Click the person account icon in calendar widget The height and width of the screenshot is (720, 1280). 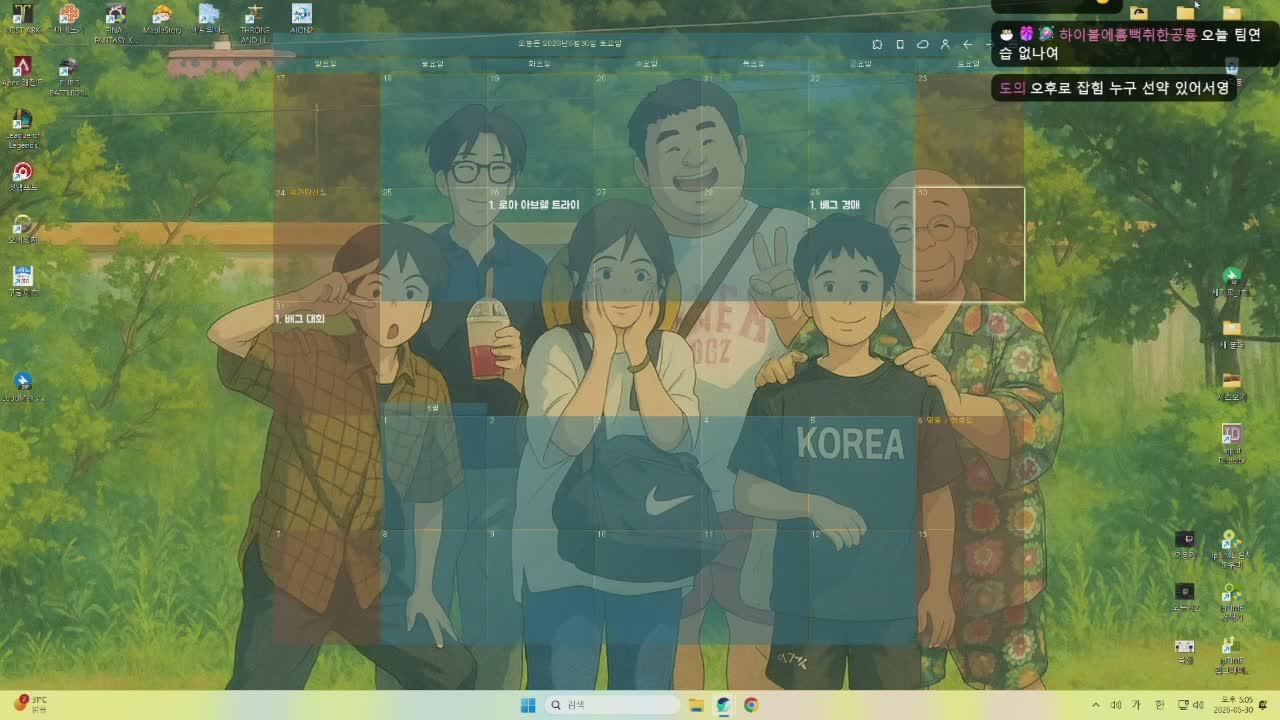coord(945,44)
